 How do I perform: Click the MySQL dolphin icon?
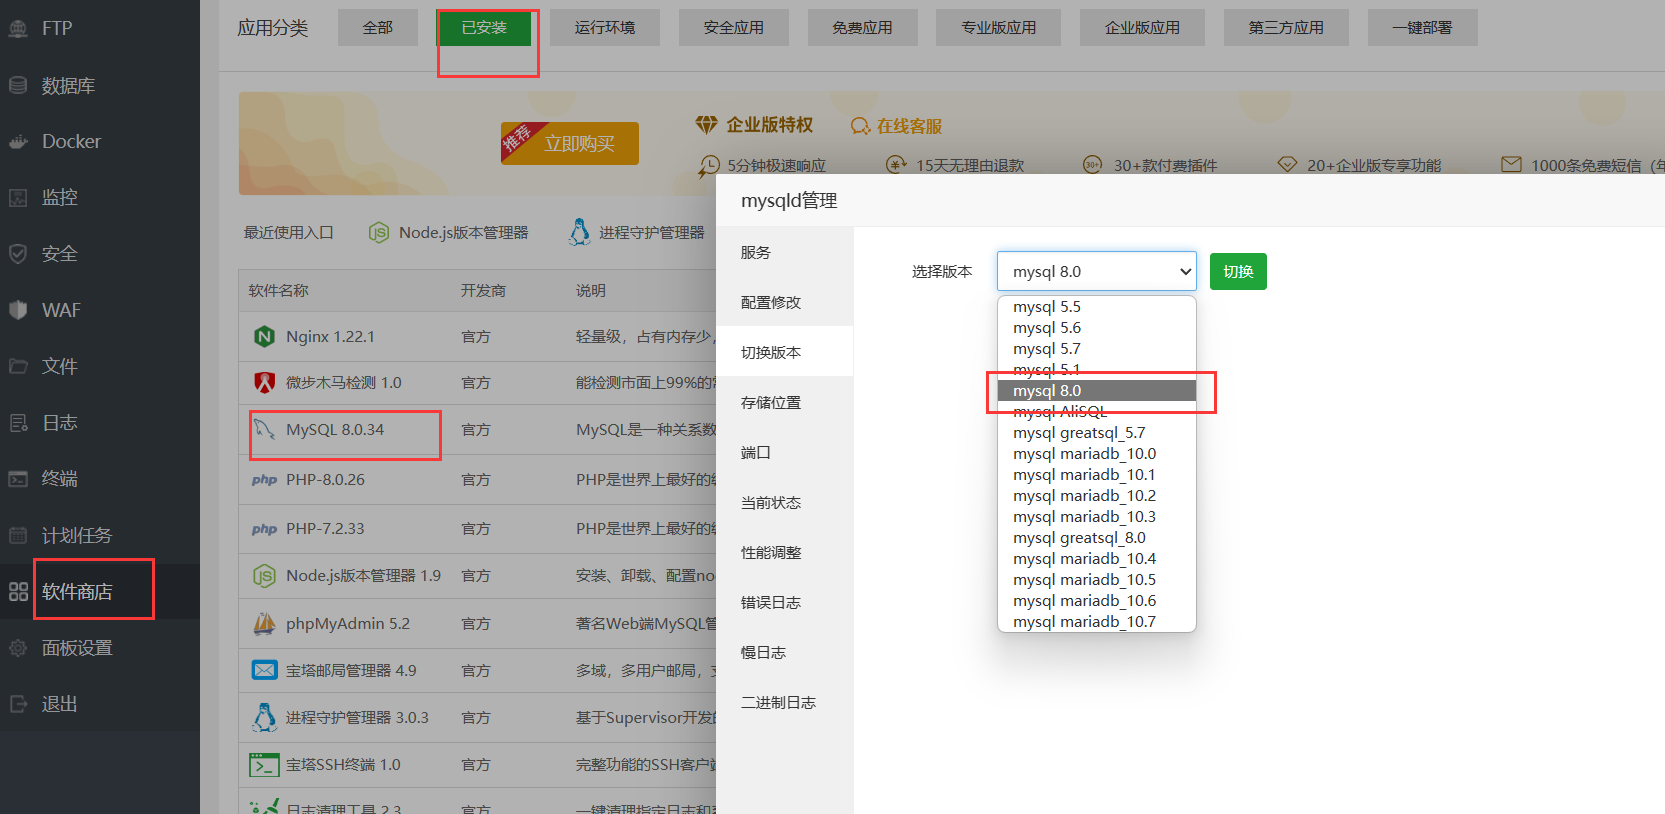pos(264,429)
